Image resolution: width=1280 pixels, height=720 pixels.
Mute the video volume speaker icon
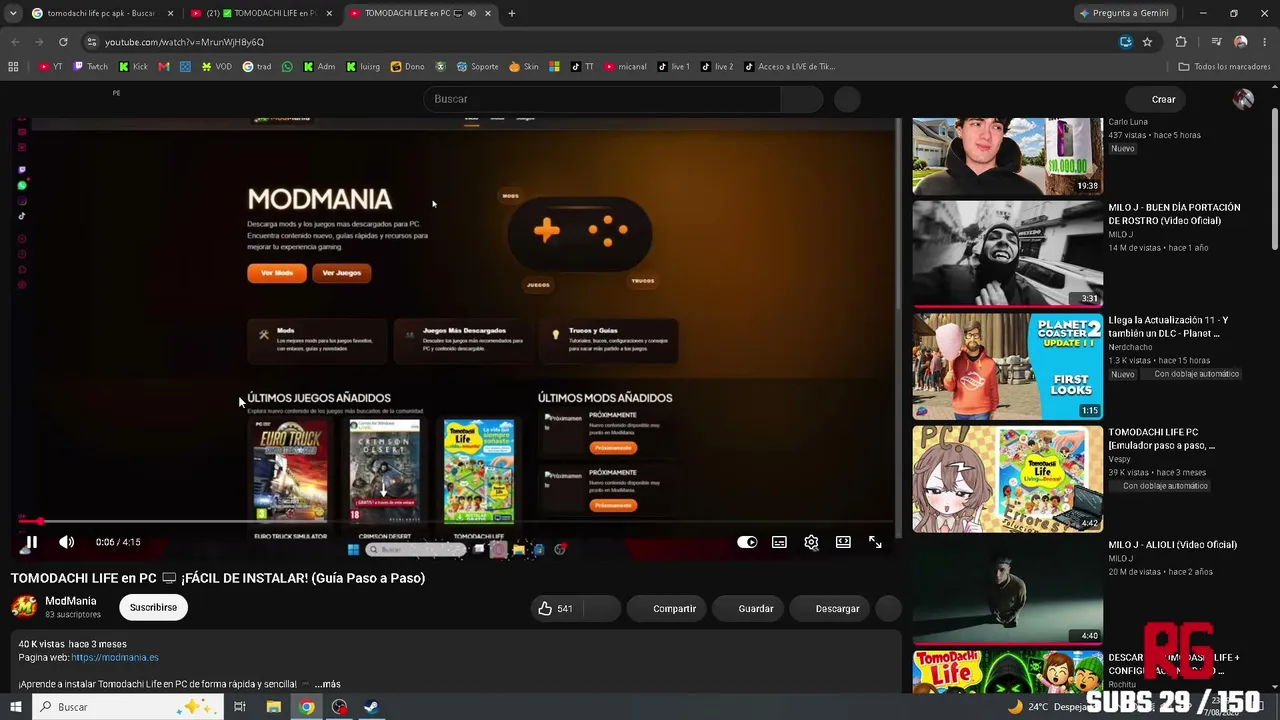tap(66, 542)
